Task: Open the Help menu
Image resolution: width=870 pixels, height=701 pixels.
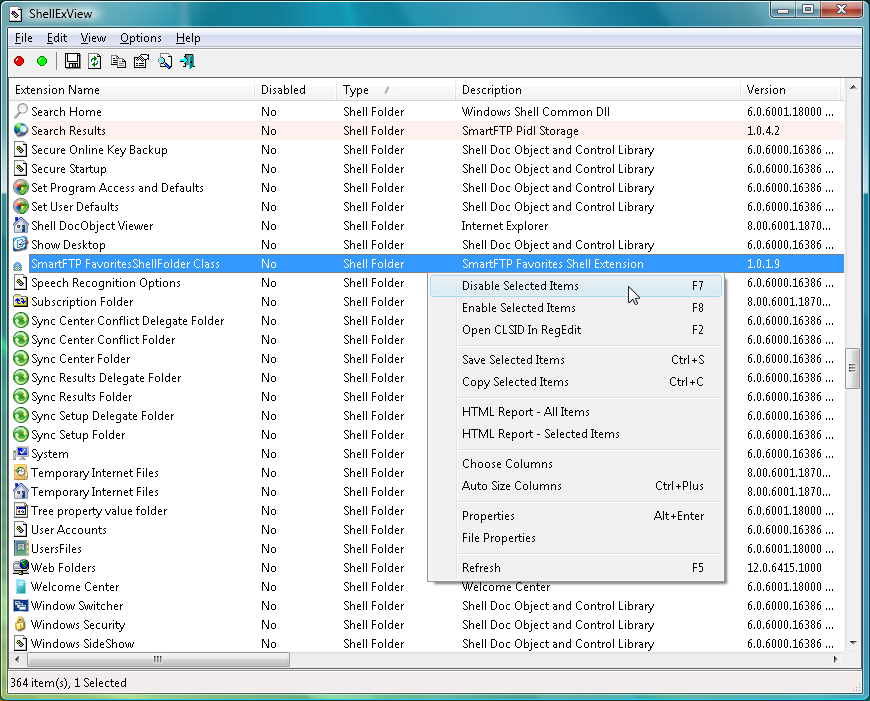Action: 188,38
